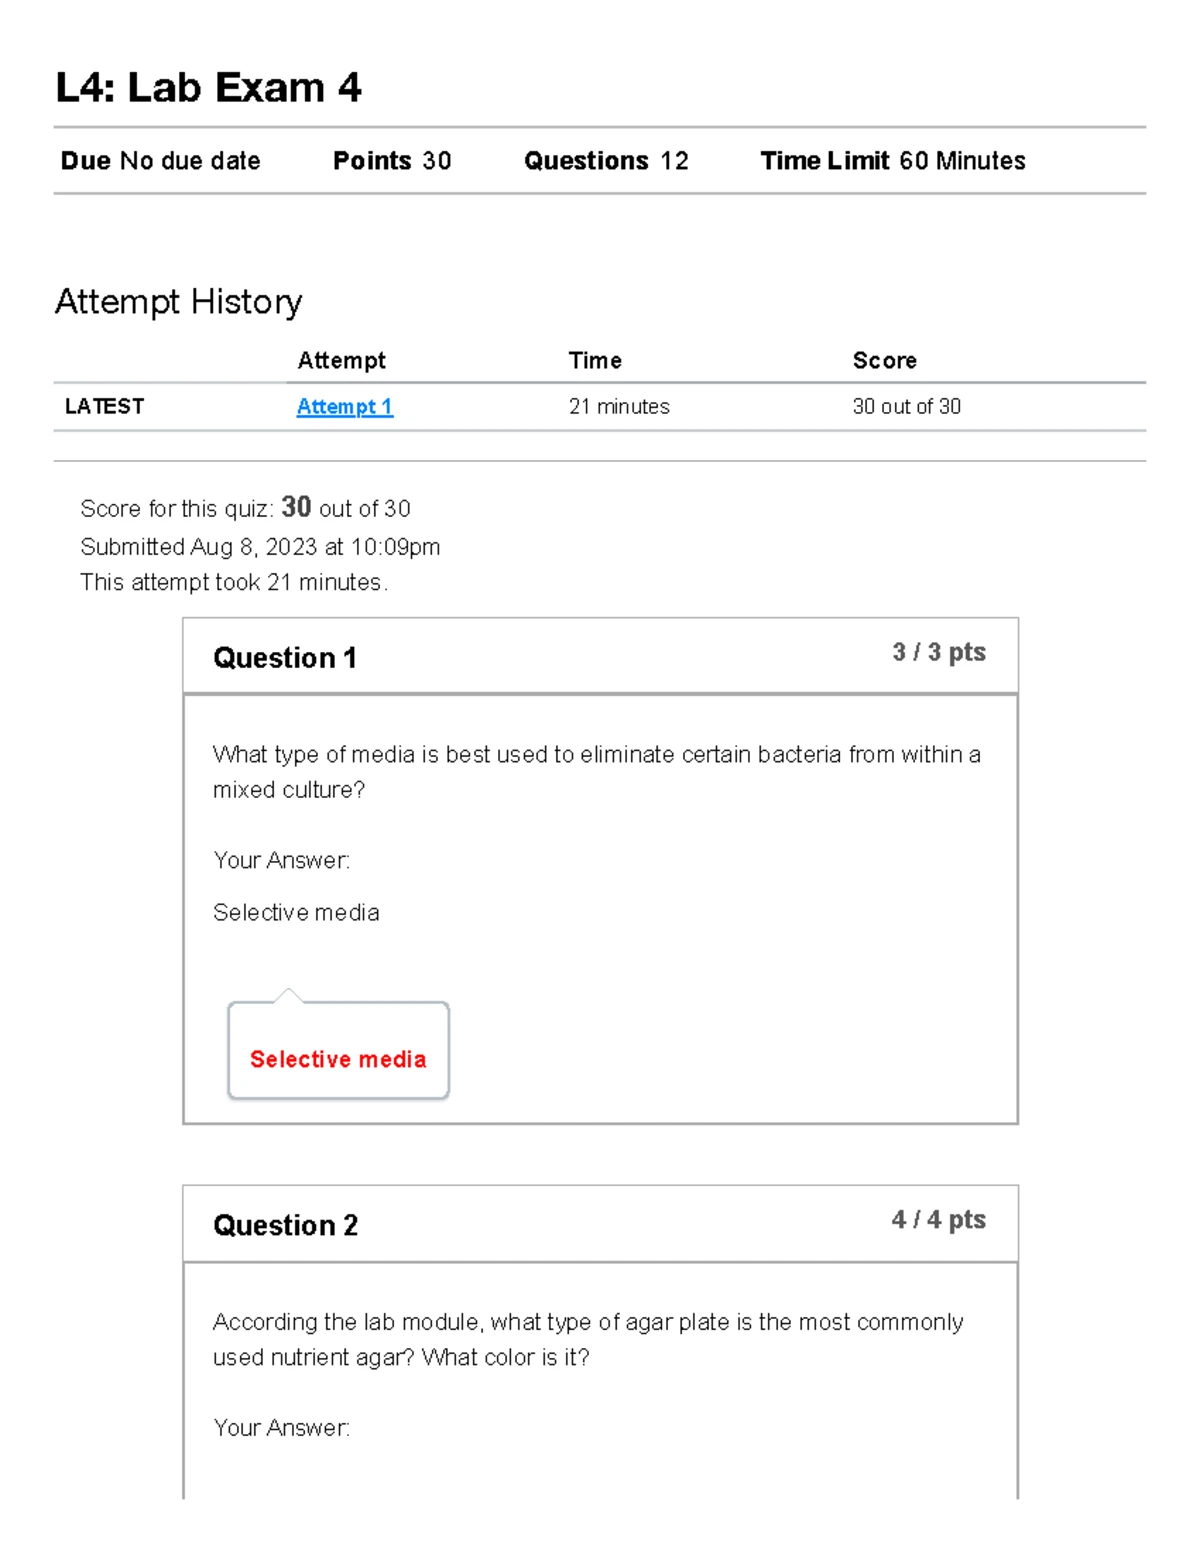Open the Attempt 1 link

344,407
